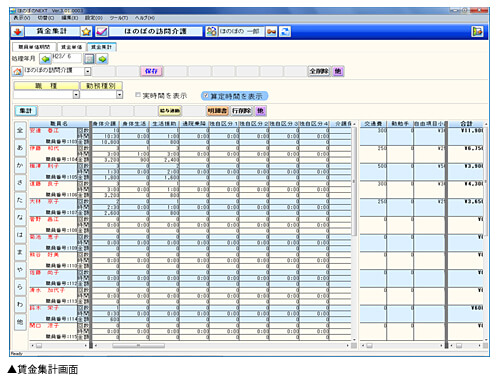Click the 交通費 column header
The width and height of the screenshot is (500, 381).
(x=373, y=124)
